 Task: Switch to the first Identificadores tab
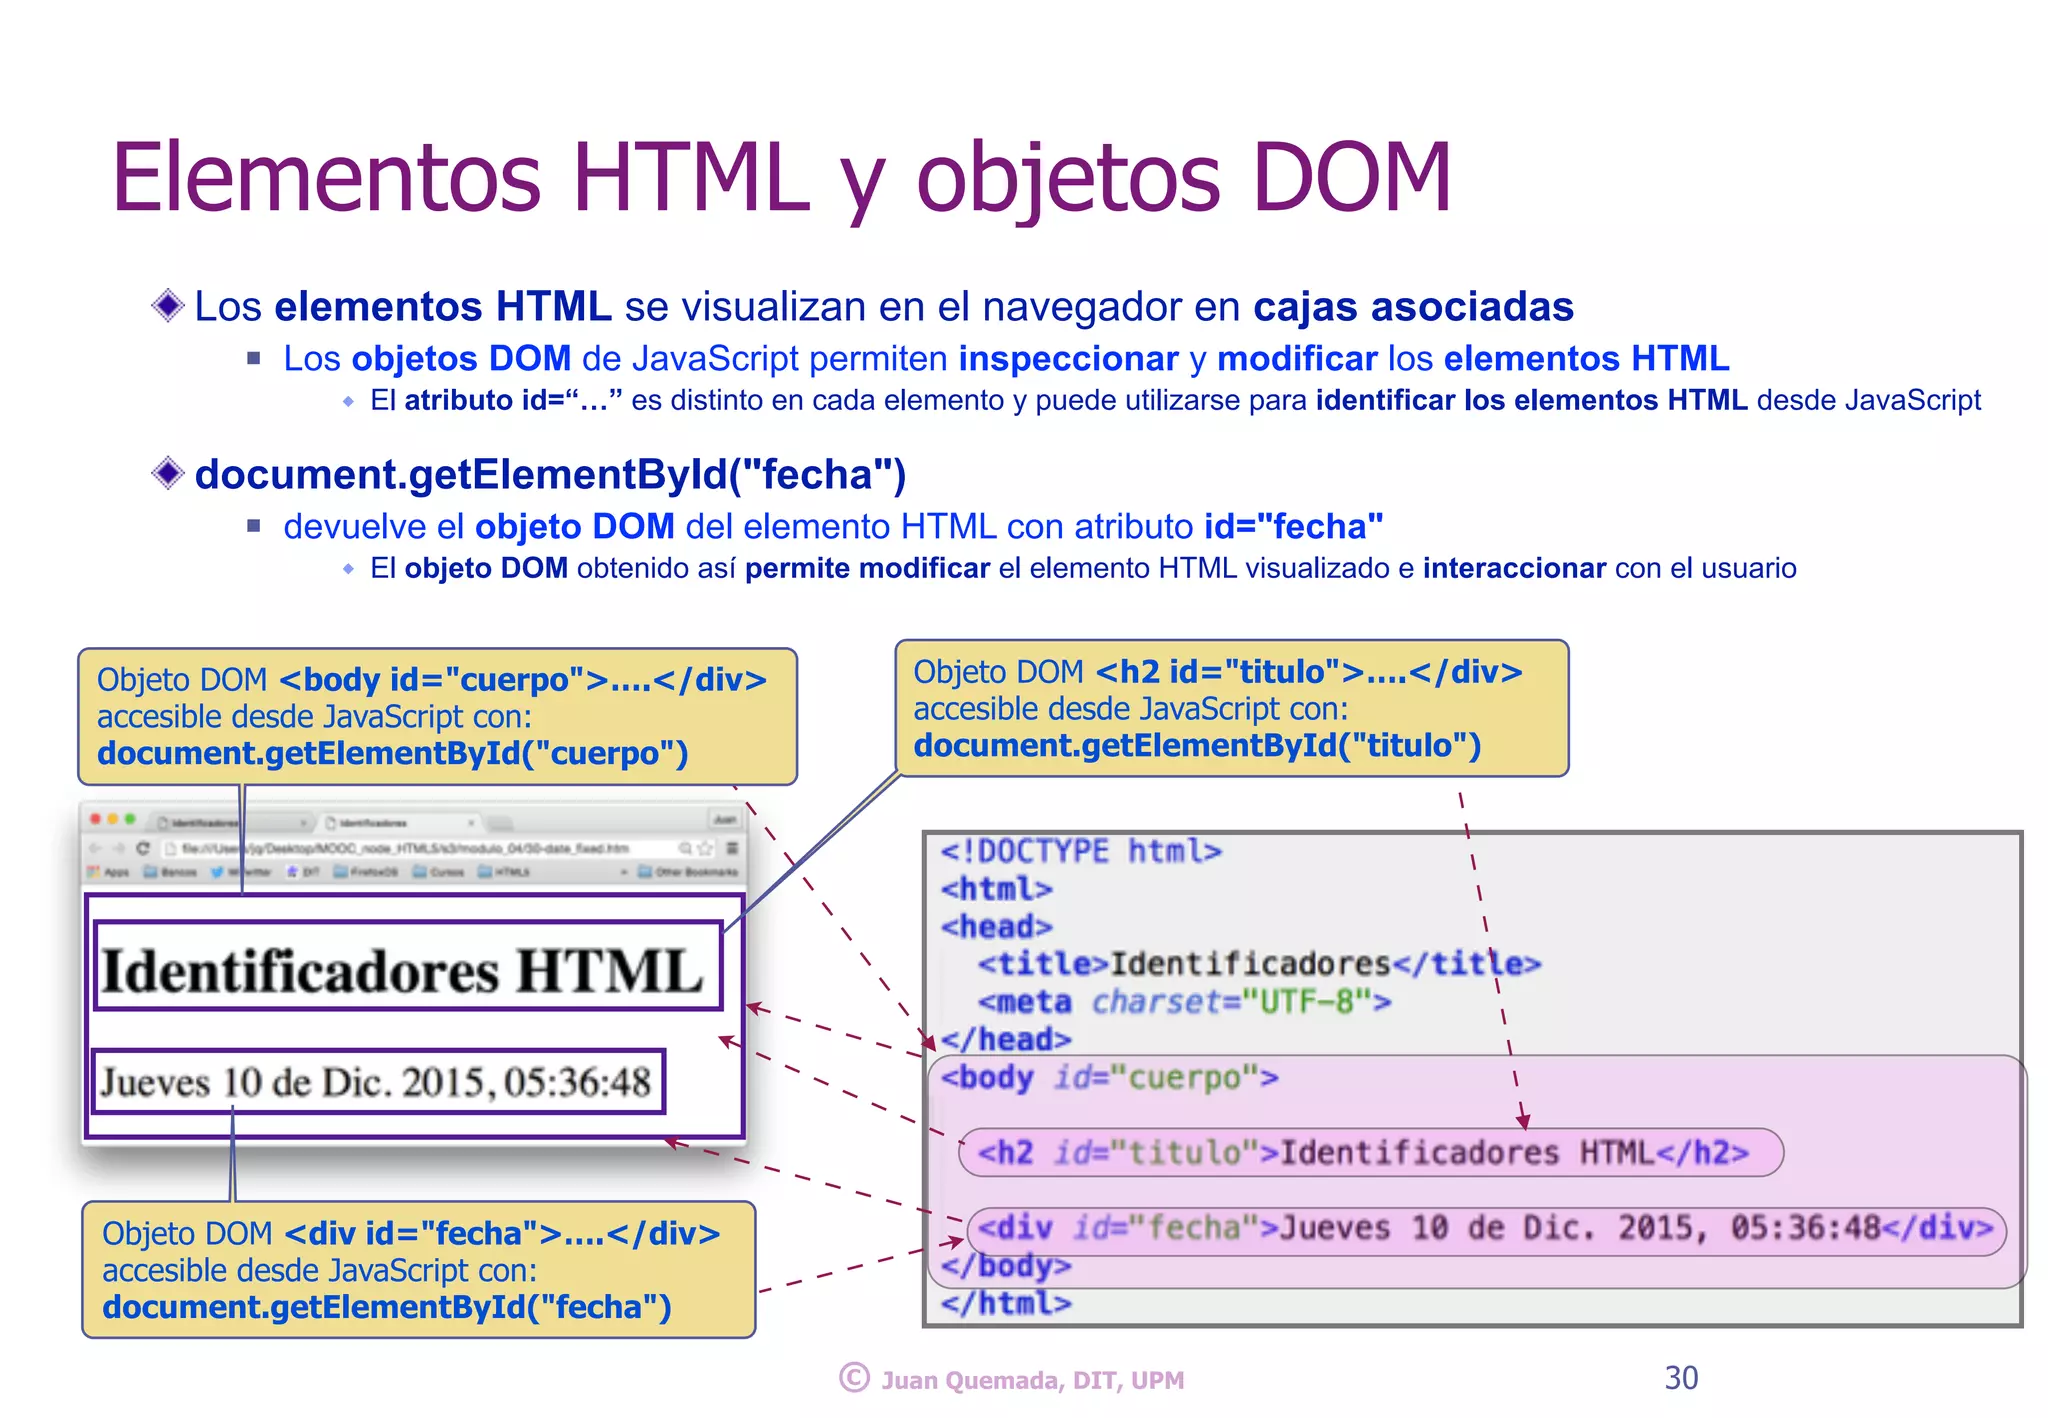point(230,823)
